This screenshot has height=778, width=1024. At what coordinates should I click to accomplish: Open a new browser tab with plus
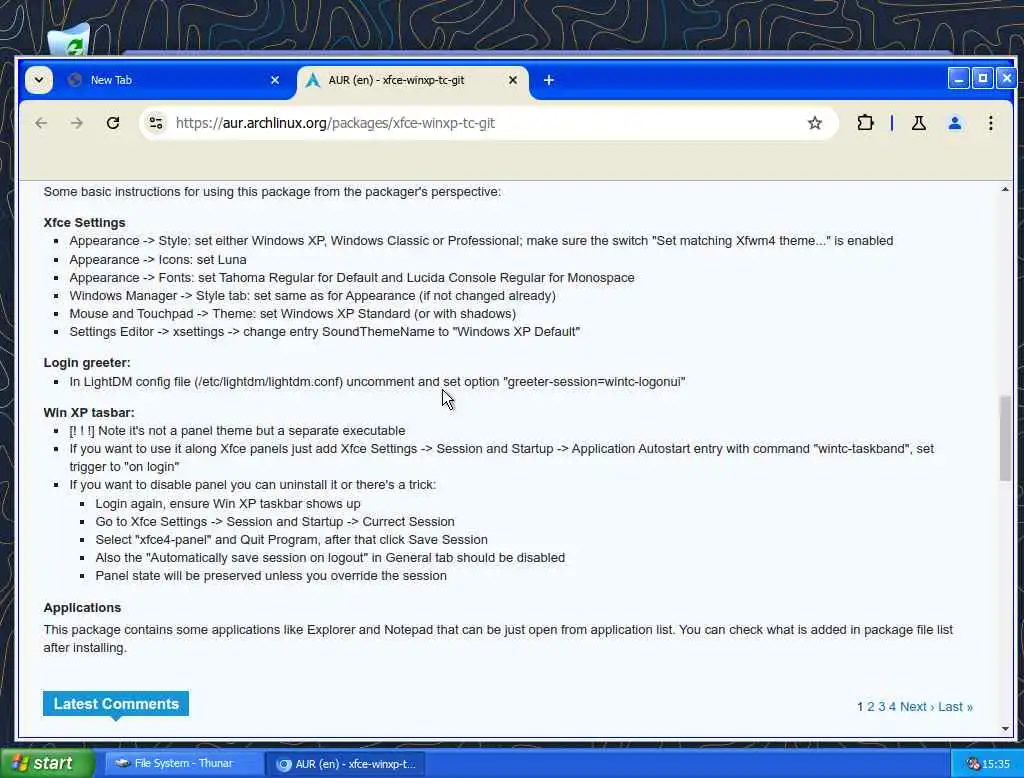coord(549,80)
